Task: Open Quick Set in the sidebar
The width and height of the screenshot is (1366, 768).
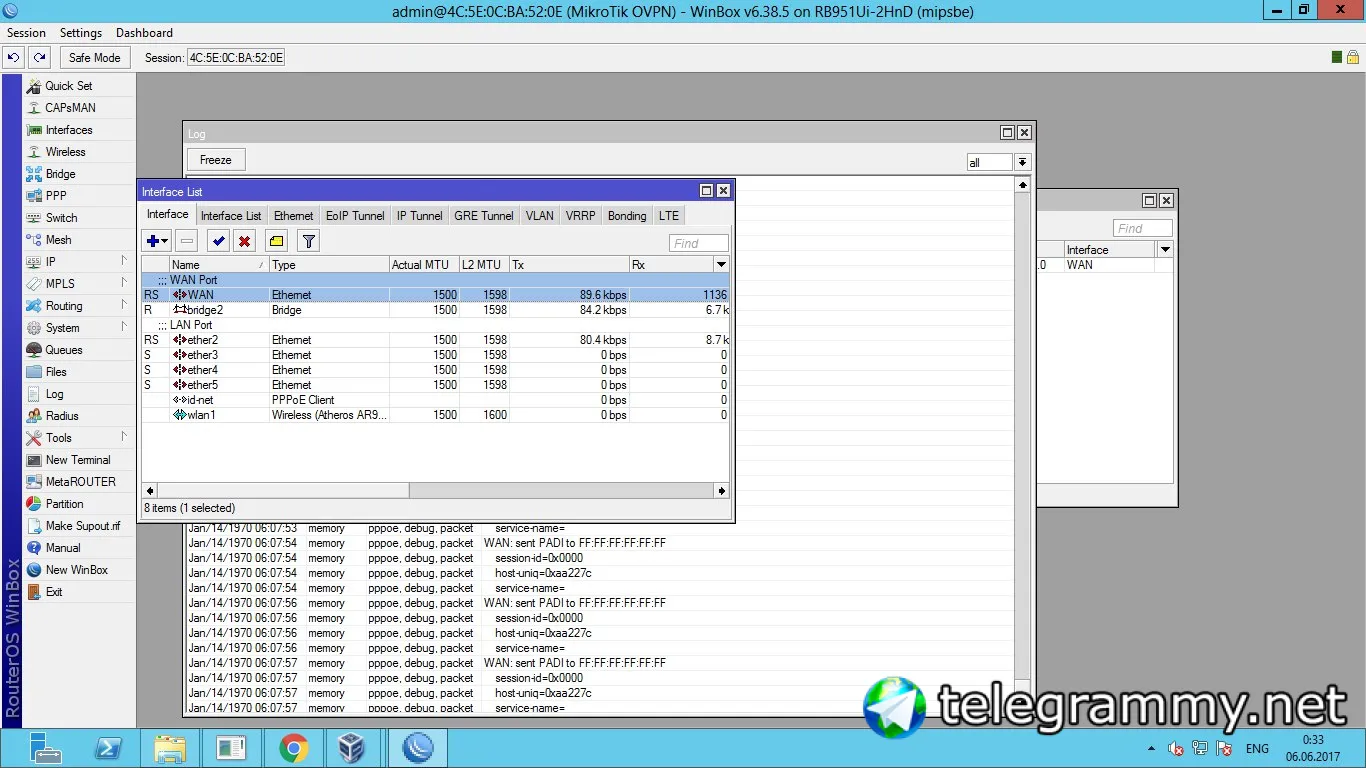Action: 68,86
